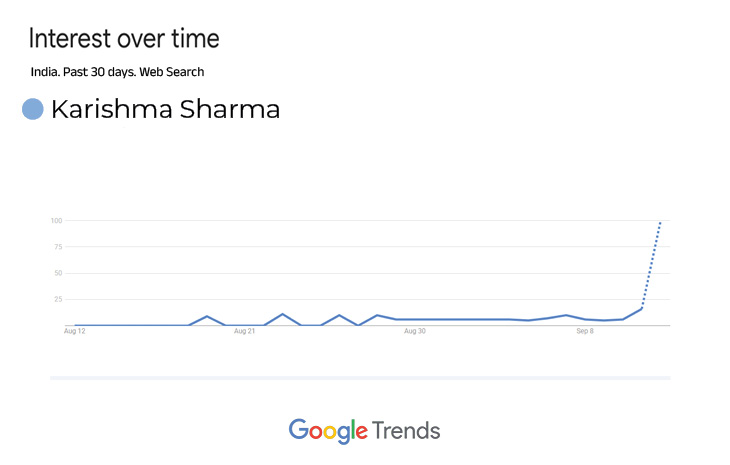Click the Trends wordmark text
The height and width of the screenshot is (465, 730).
(406, 430)
